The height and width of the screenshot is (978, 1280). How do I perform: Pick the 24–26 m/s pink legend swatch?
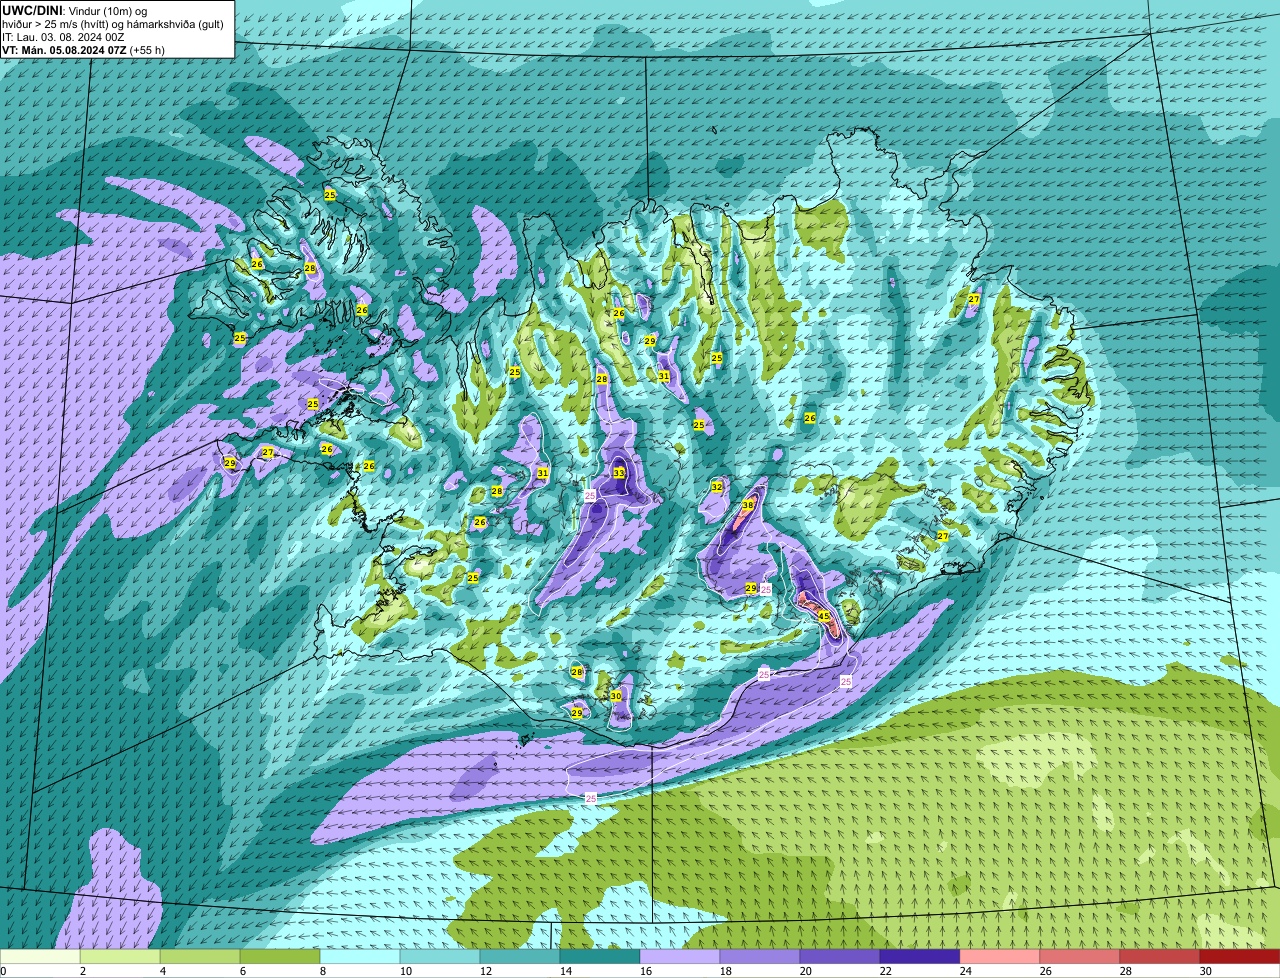click(x=1000, y=957)
